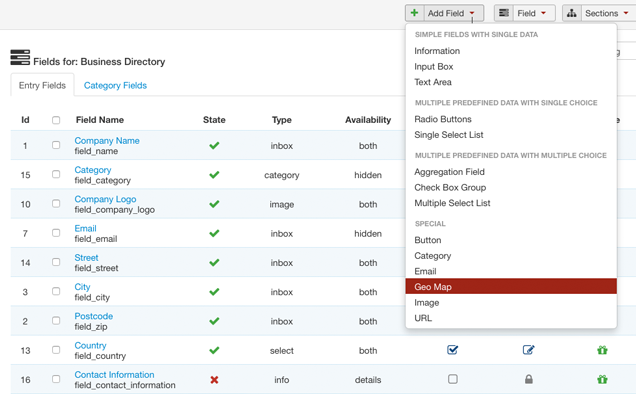The image size is (636, 394).
Task: Click the green check state for Company Logo
Action: tap(214, 204)
